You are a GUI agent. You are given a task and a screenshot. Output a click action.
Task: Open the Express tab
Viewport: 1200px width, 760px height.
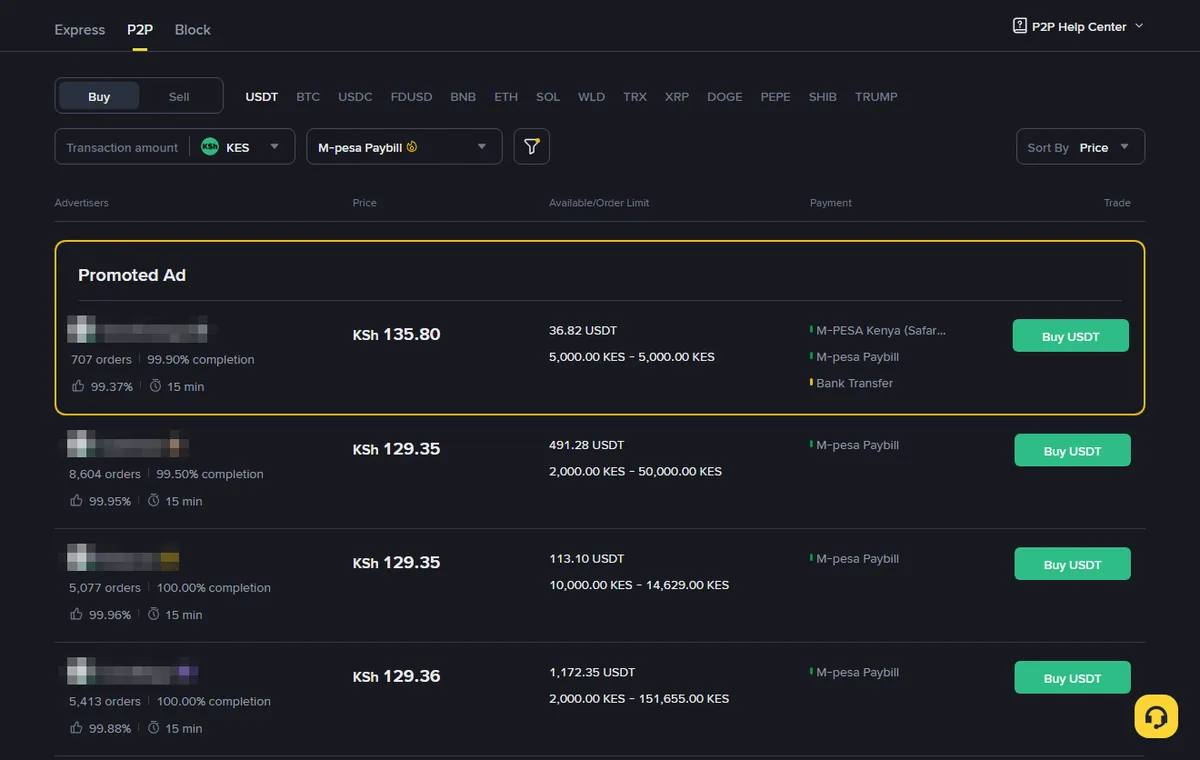click(80, 29)
